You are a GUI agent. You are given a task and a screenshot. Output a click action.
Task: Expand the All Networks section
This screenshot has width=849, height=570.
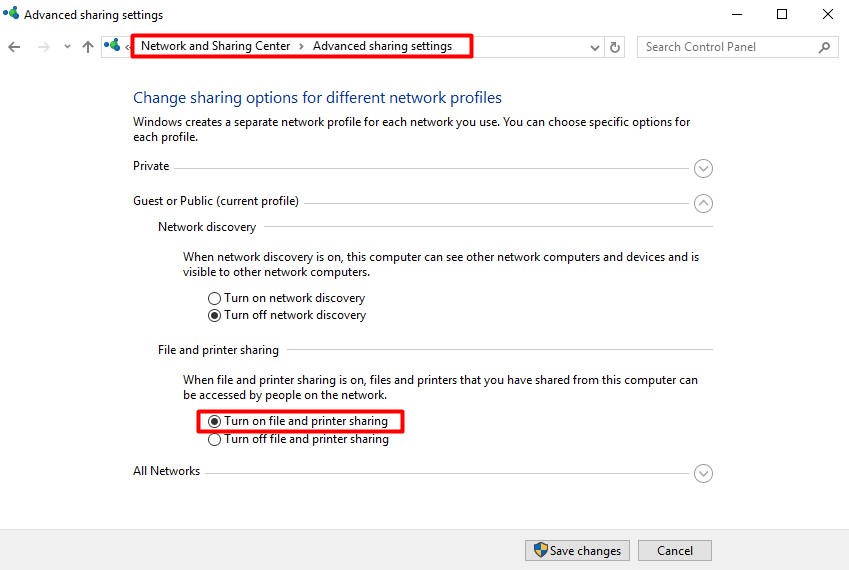tap(703, 474)
